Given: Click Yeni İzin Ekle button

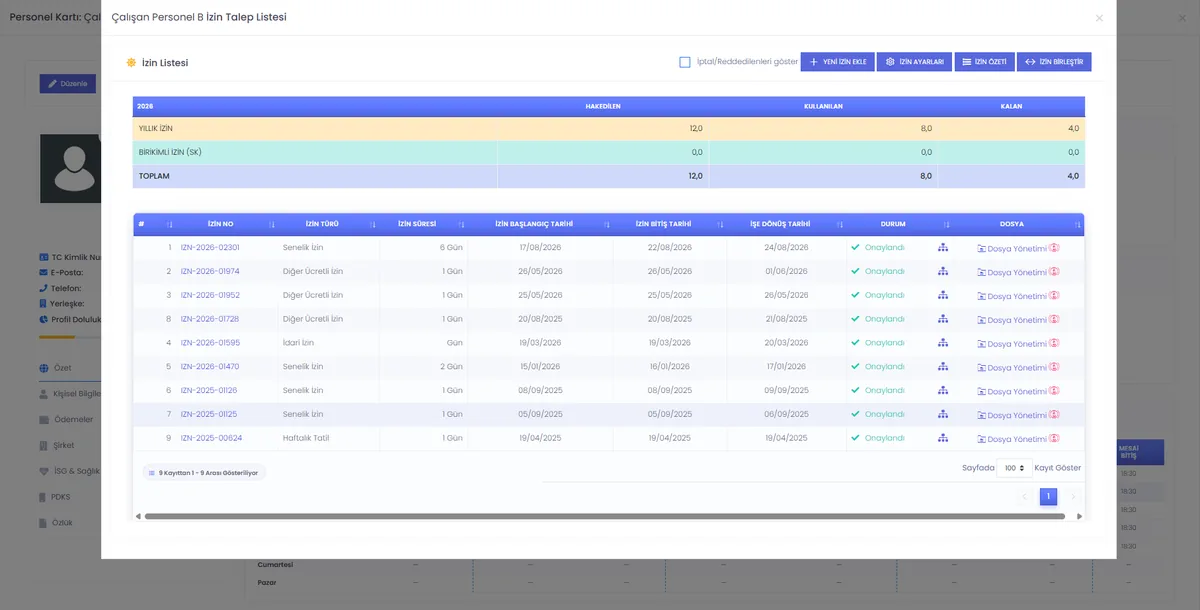Looking at the screenshot, I should (838, 62).
